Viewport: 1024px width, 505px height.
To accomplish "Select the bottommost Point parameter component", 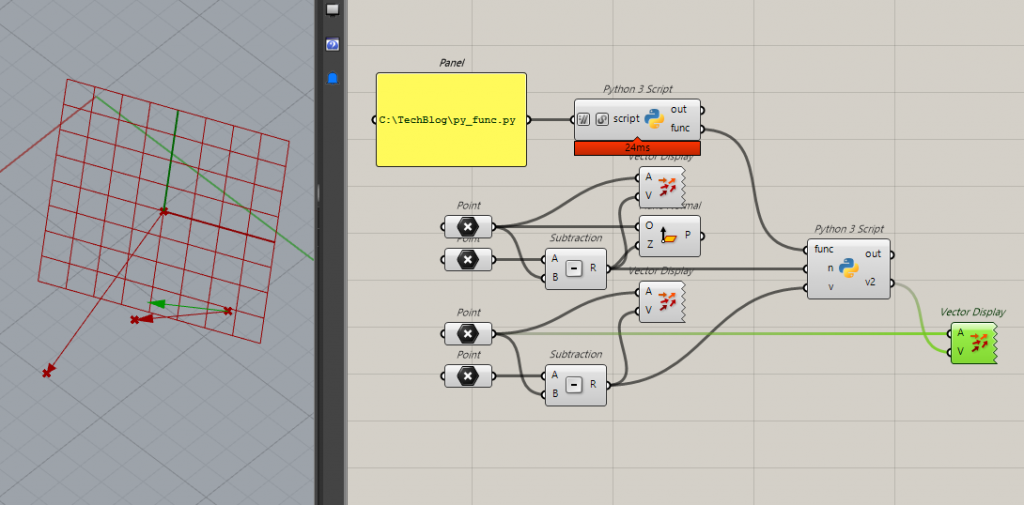I will 467,376.
